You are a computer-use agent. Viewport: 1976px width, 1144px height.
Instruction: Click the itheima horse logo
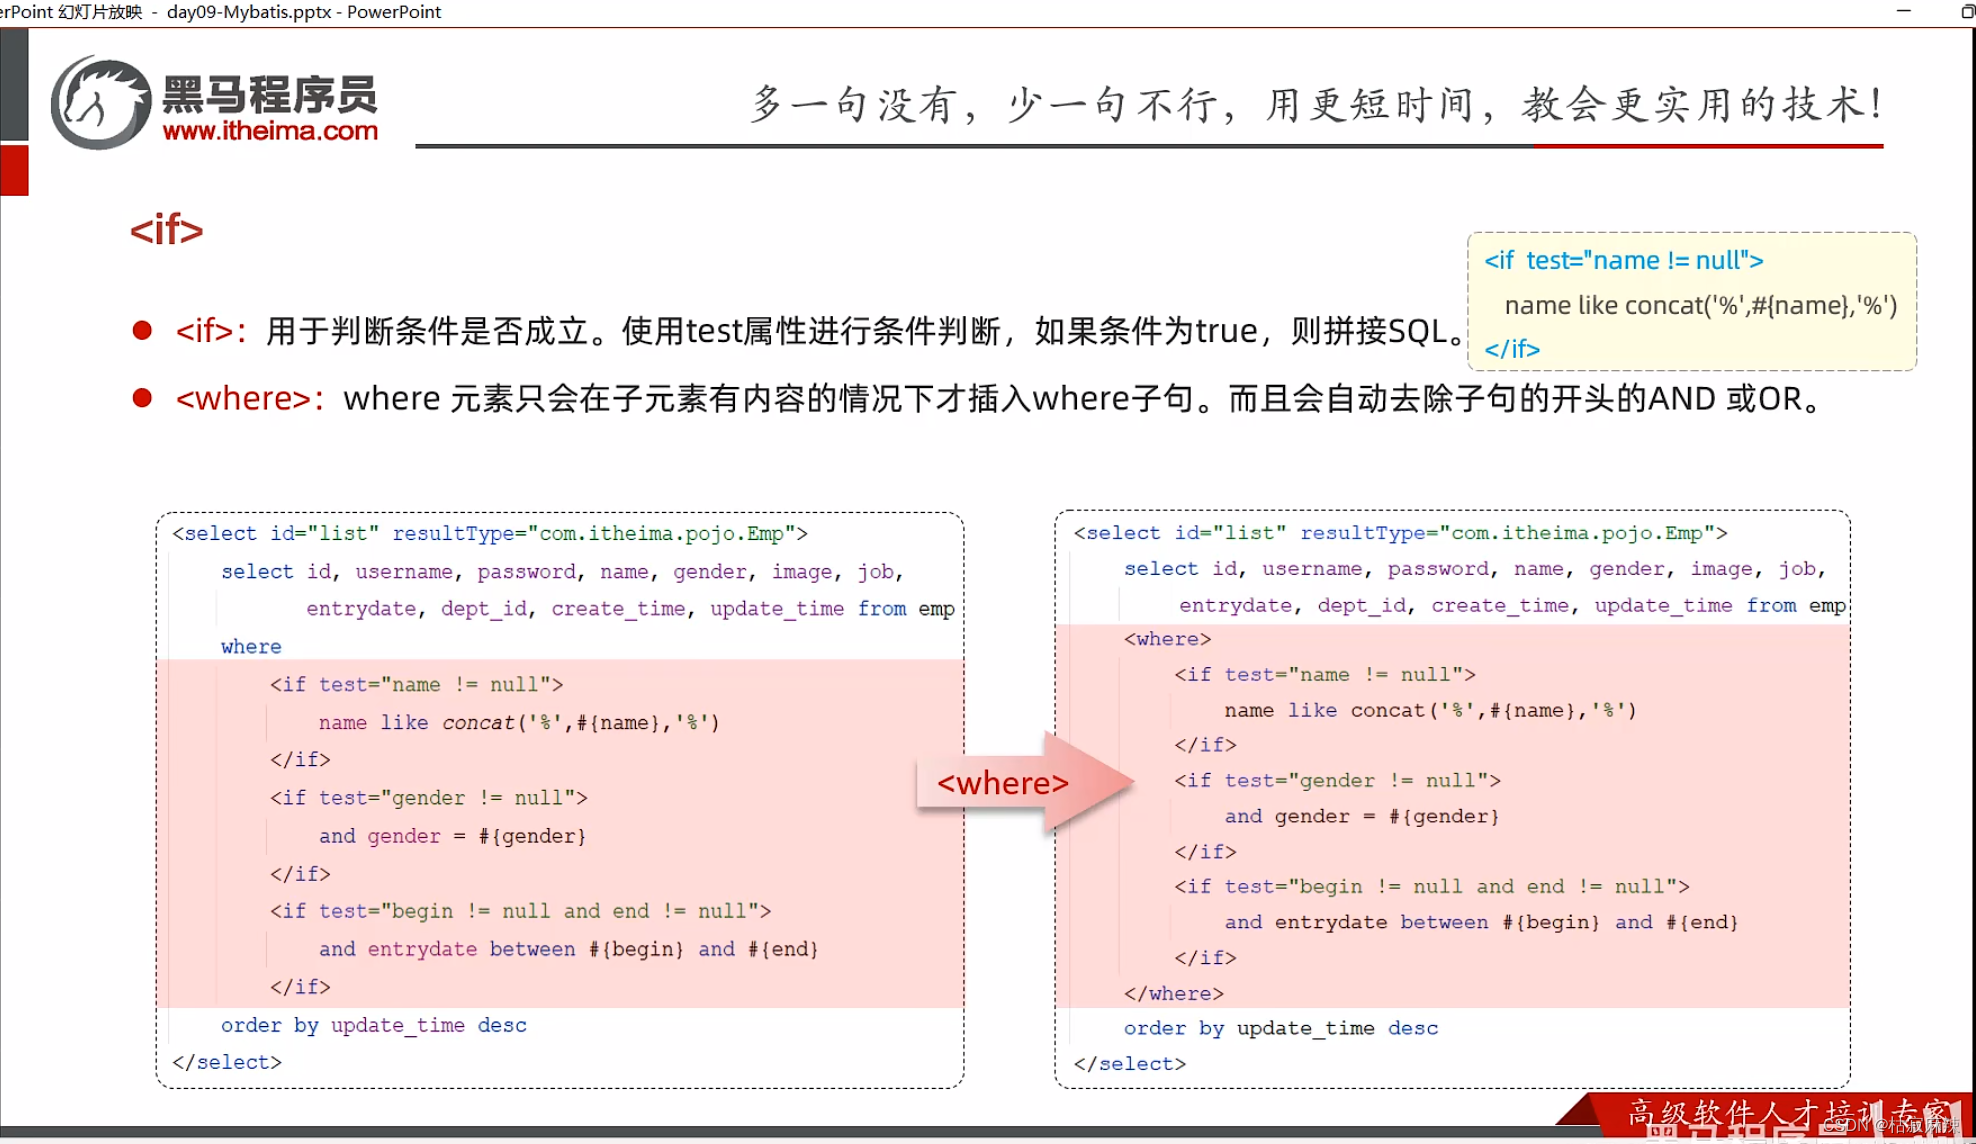100,104
